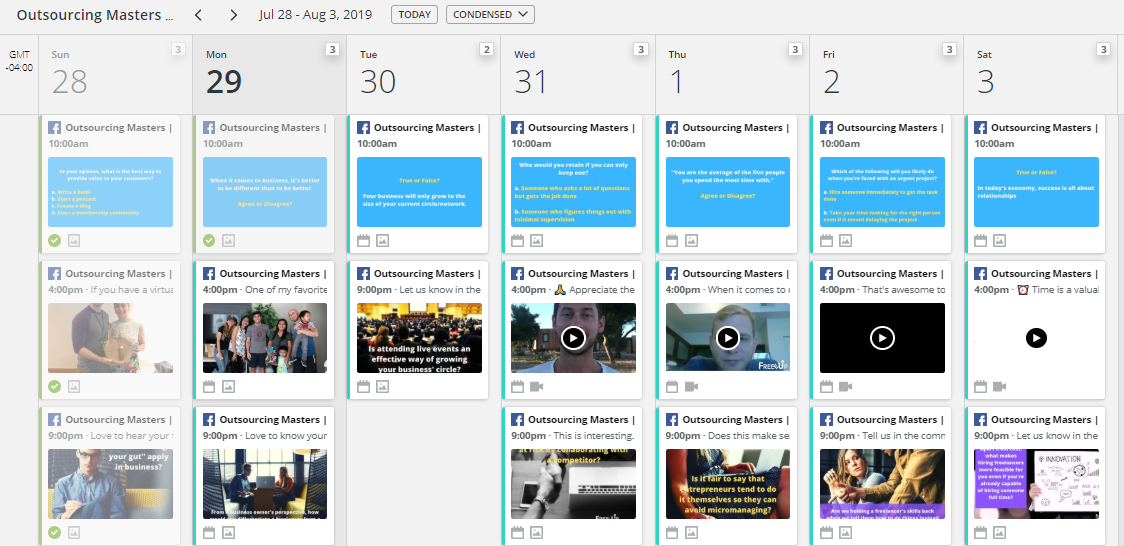
Task: Select Tuesday 30 day header
Action: click(x=423, y=74)
